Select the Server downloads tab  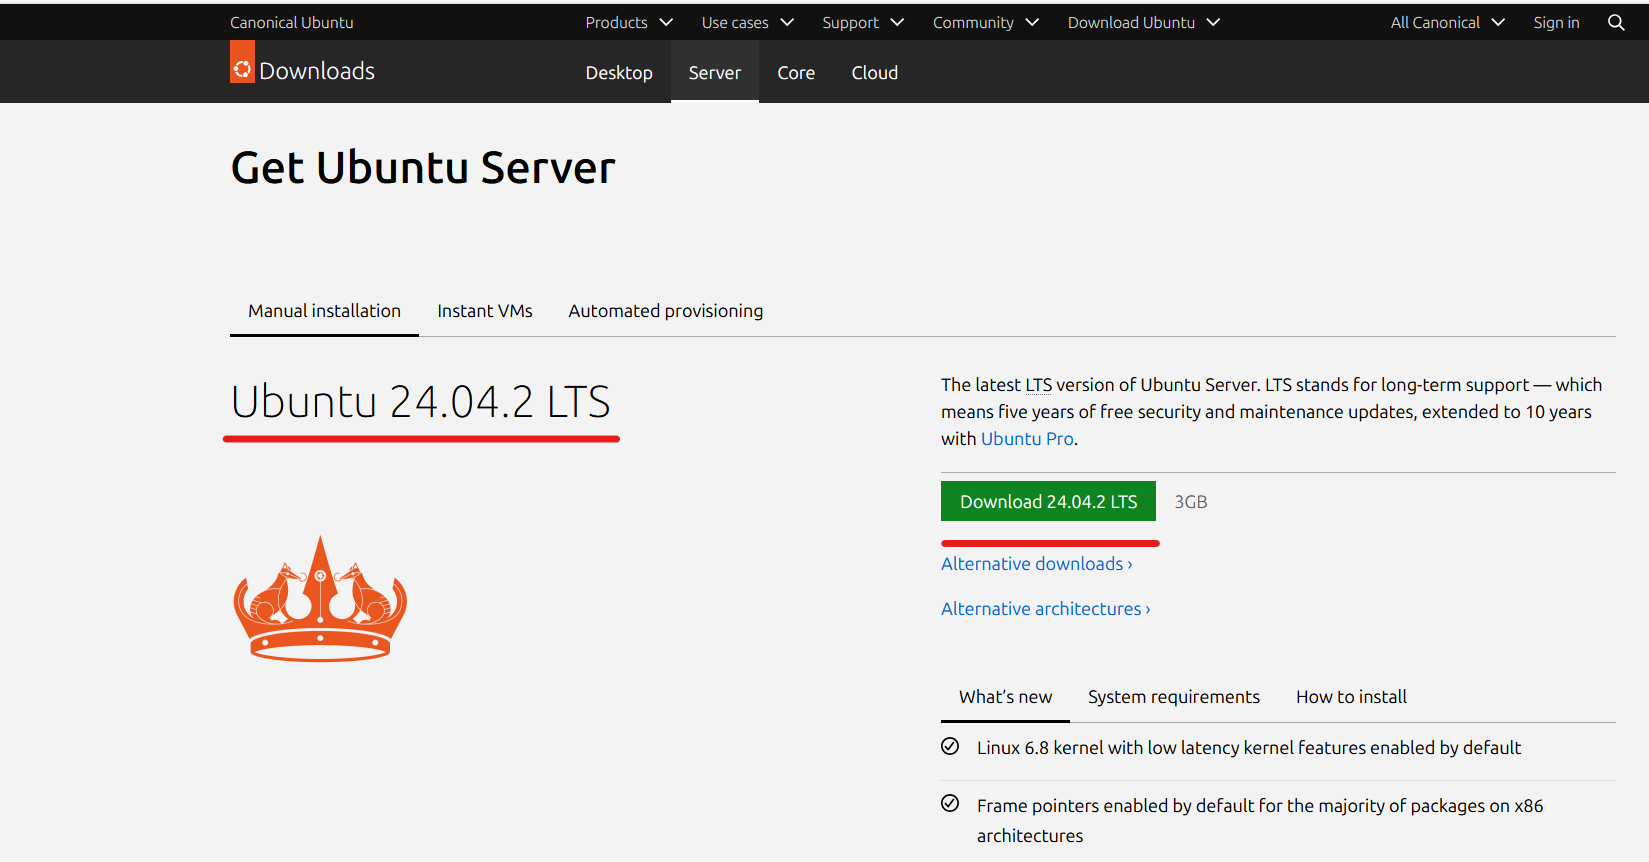[715, 72]
